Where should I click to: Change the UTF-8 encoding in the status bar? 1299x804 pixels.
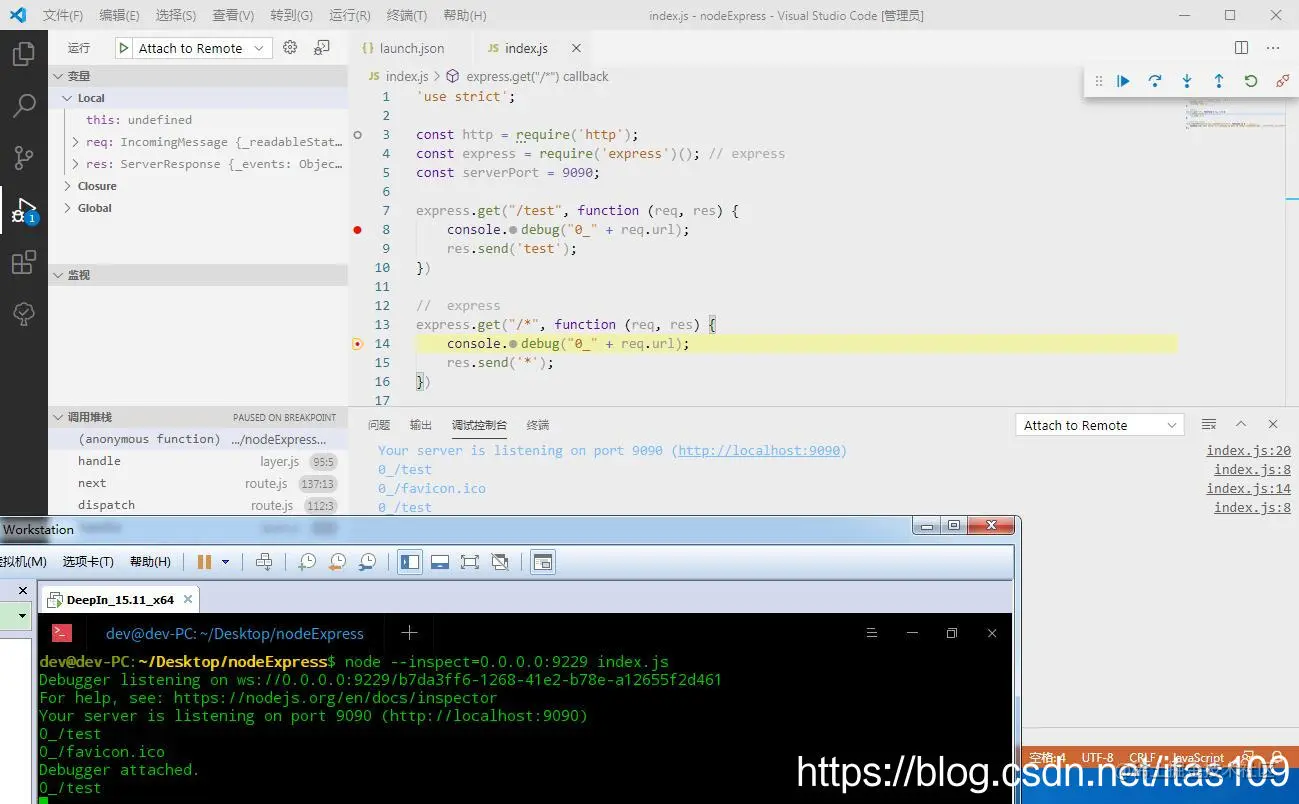1097,758
